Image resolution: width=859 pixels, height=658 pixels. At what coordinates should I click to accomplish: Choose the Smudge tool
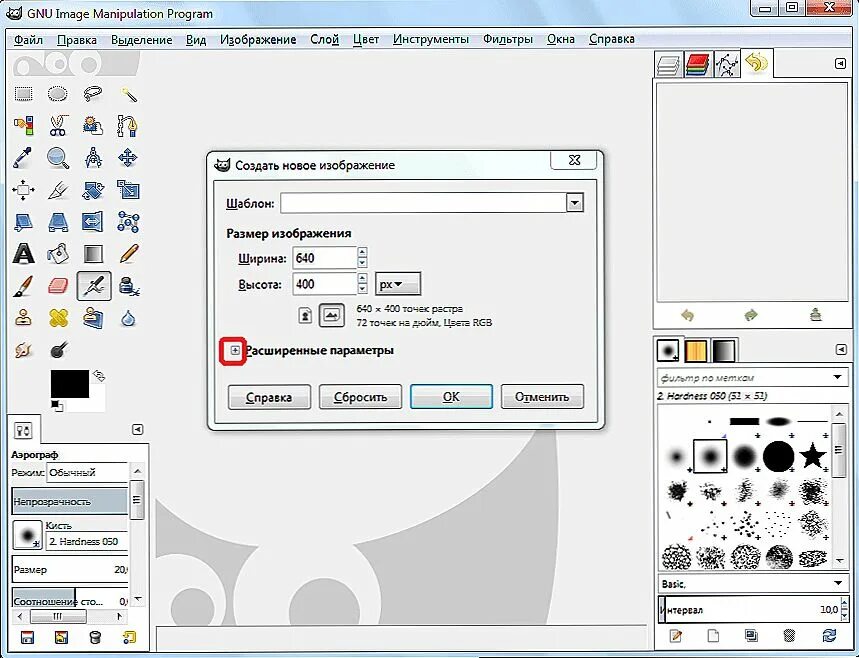click(23, 350)
